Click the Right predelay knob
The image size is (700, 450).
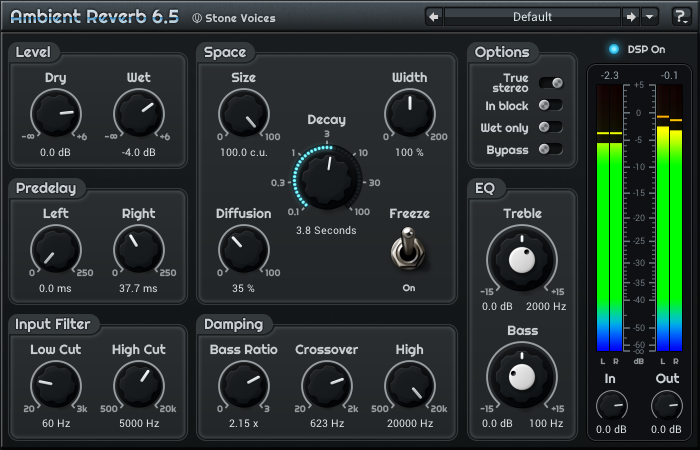[x=139, y=250]
